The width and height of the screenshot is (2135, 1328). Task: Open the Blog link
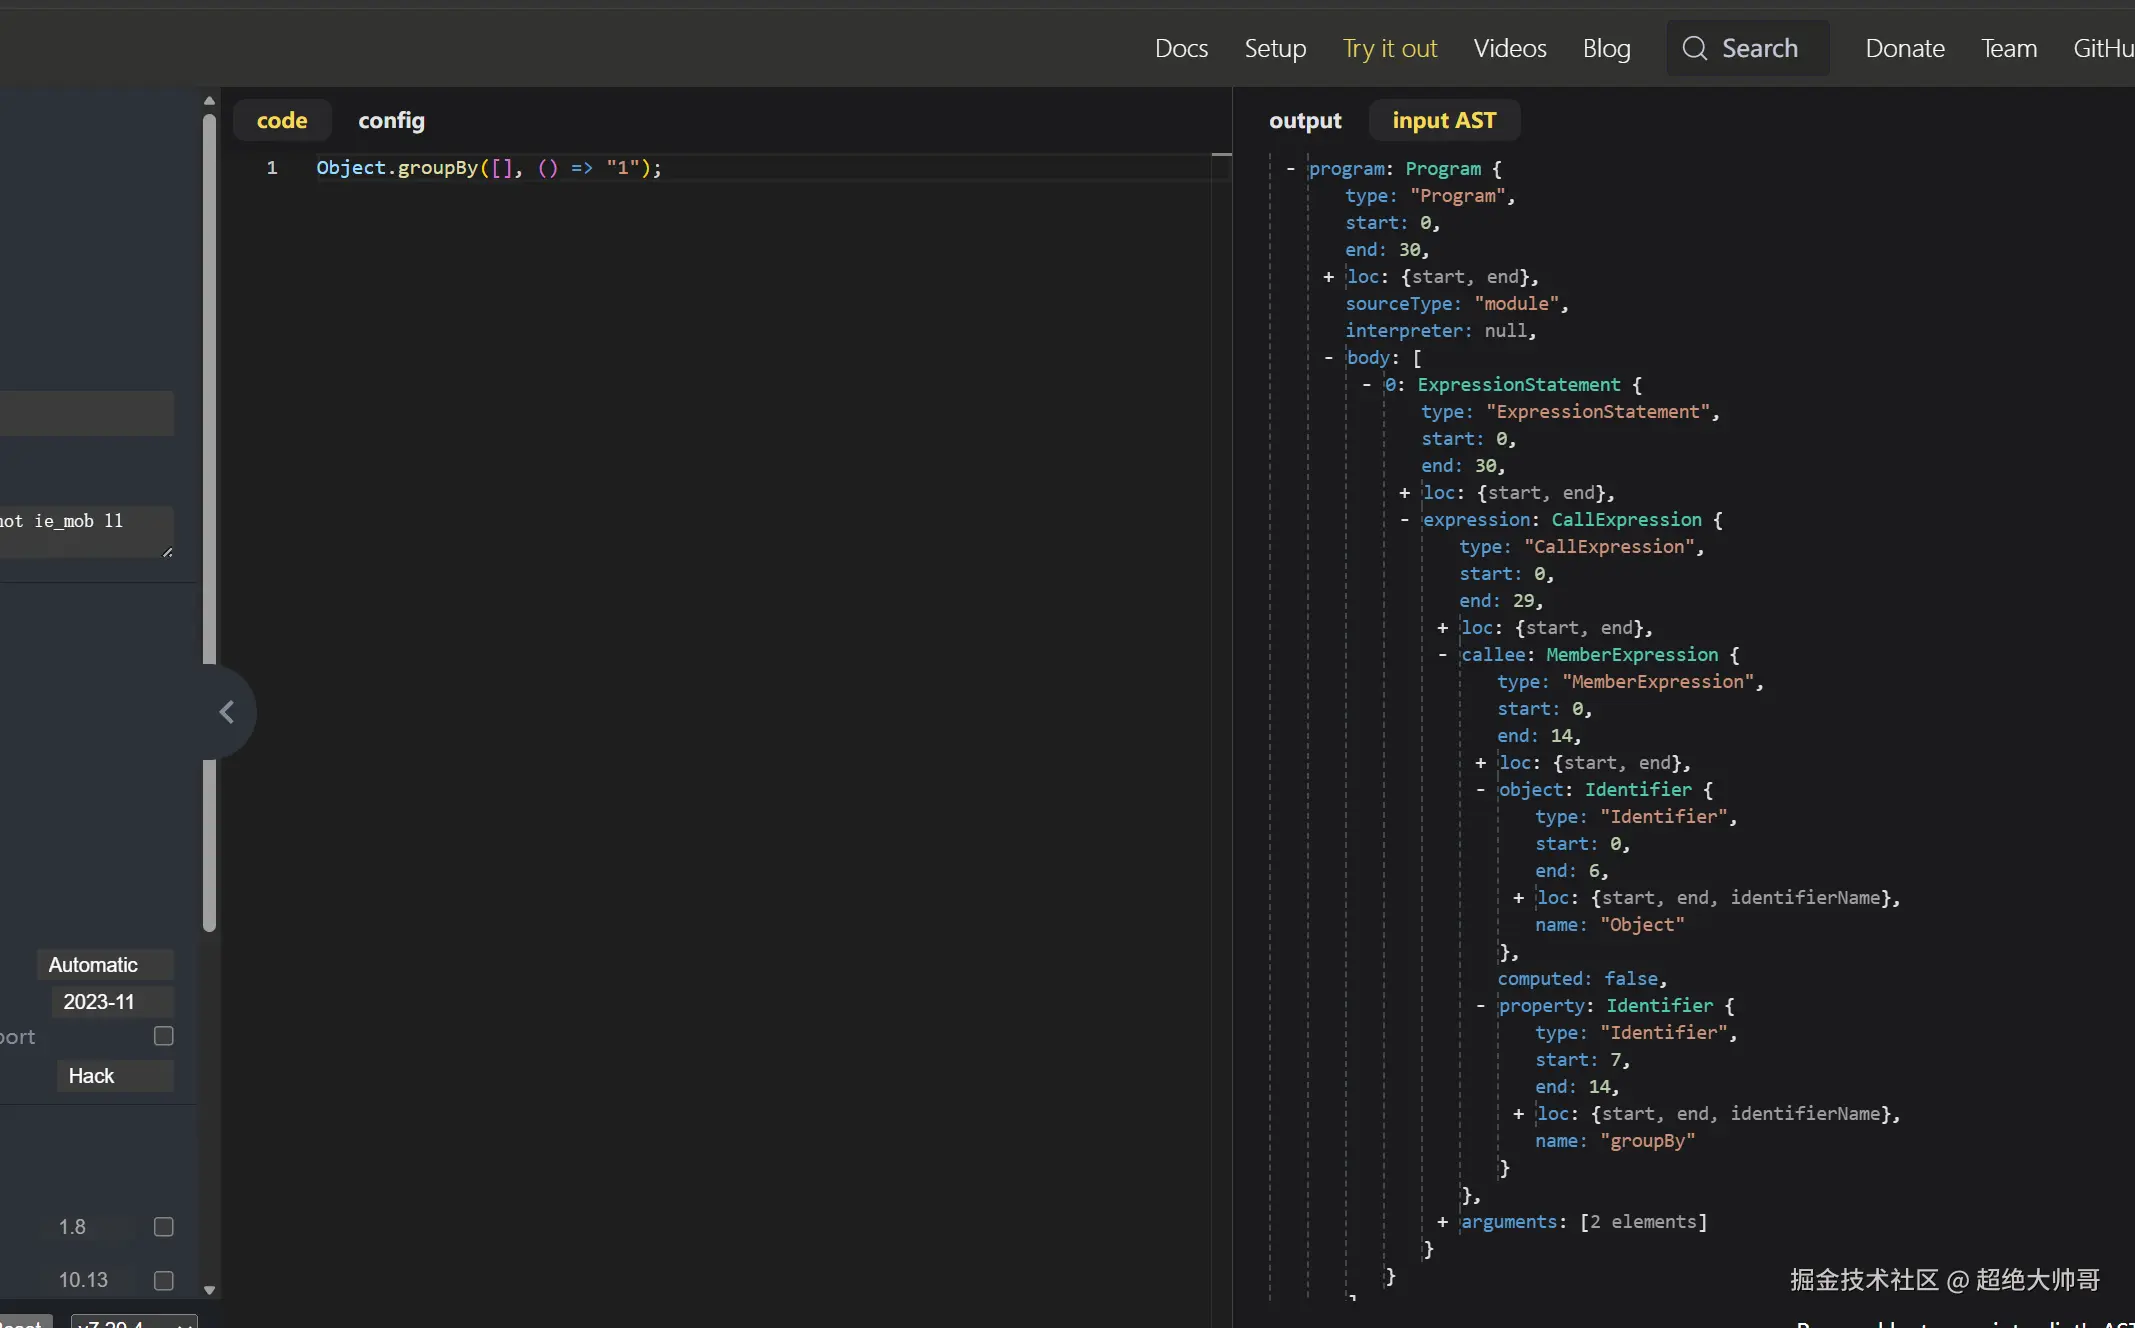[x=1606, y=48]
